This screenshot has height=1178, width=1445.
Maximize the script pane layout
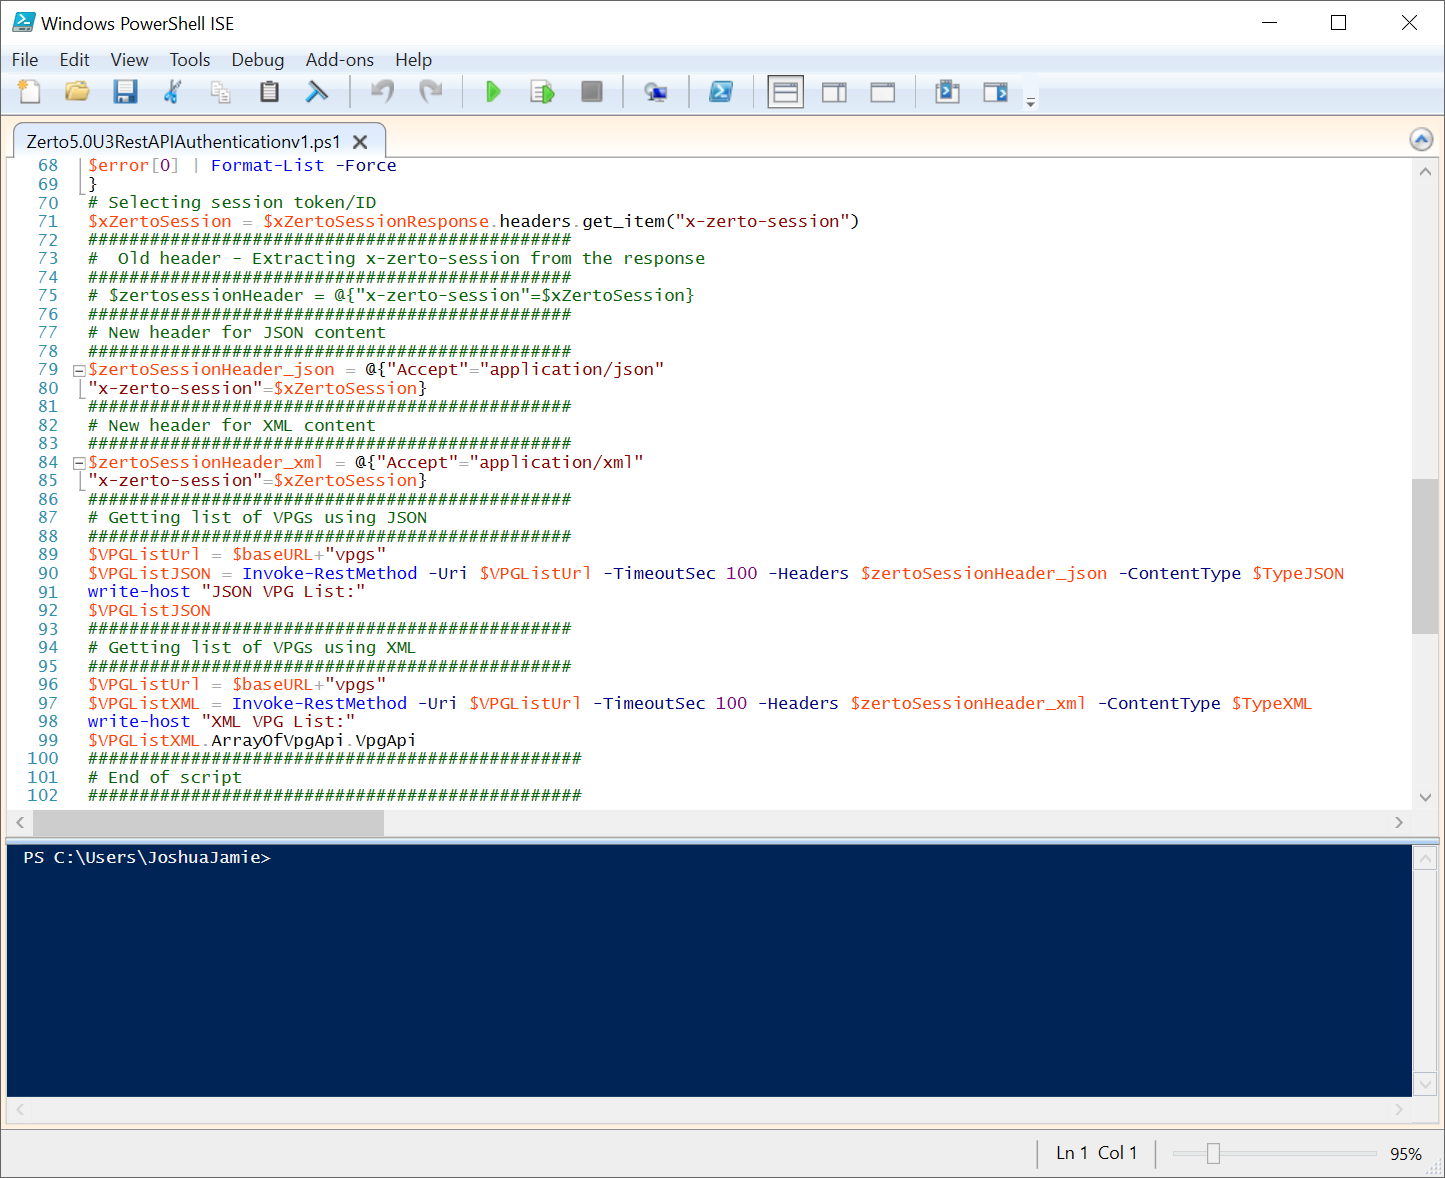(x=882, y=92)
